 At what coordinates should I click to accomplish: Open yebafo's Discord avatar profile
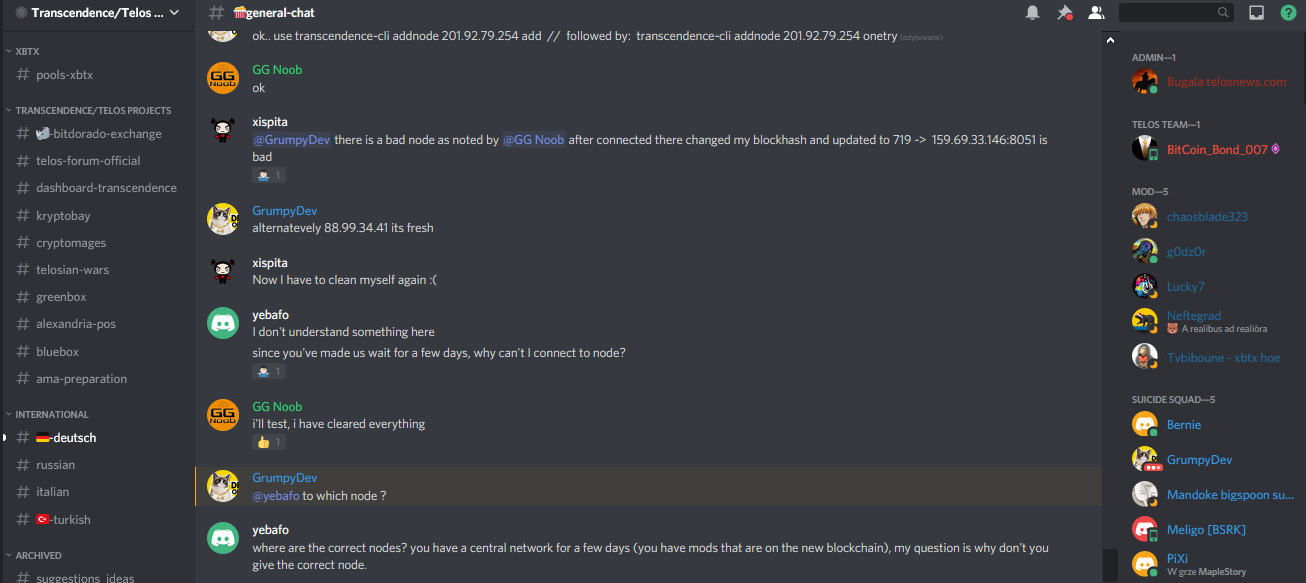tap(223, 322)
